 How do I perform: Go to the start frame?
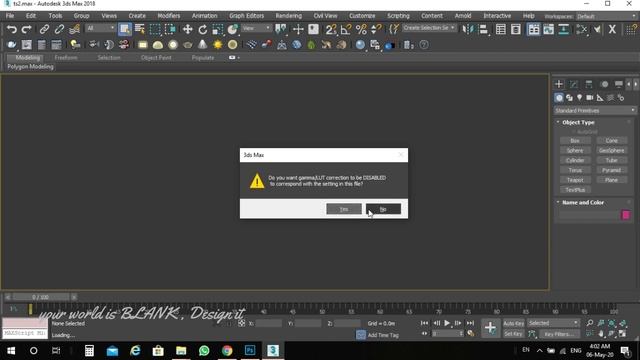point(424,323)
